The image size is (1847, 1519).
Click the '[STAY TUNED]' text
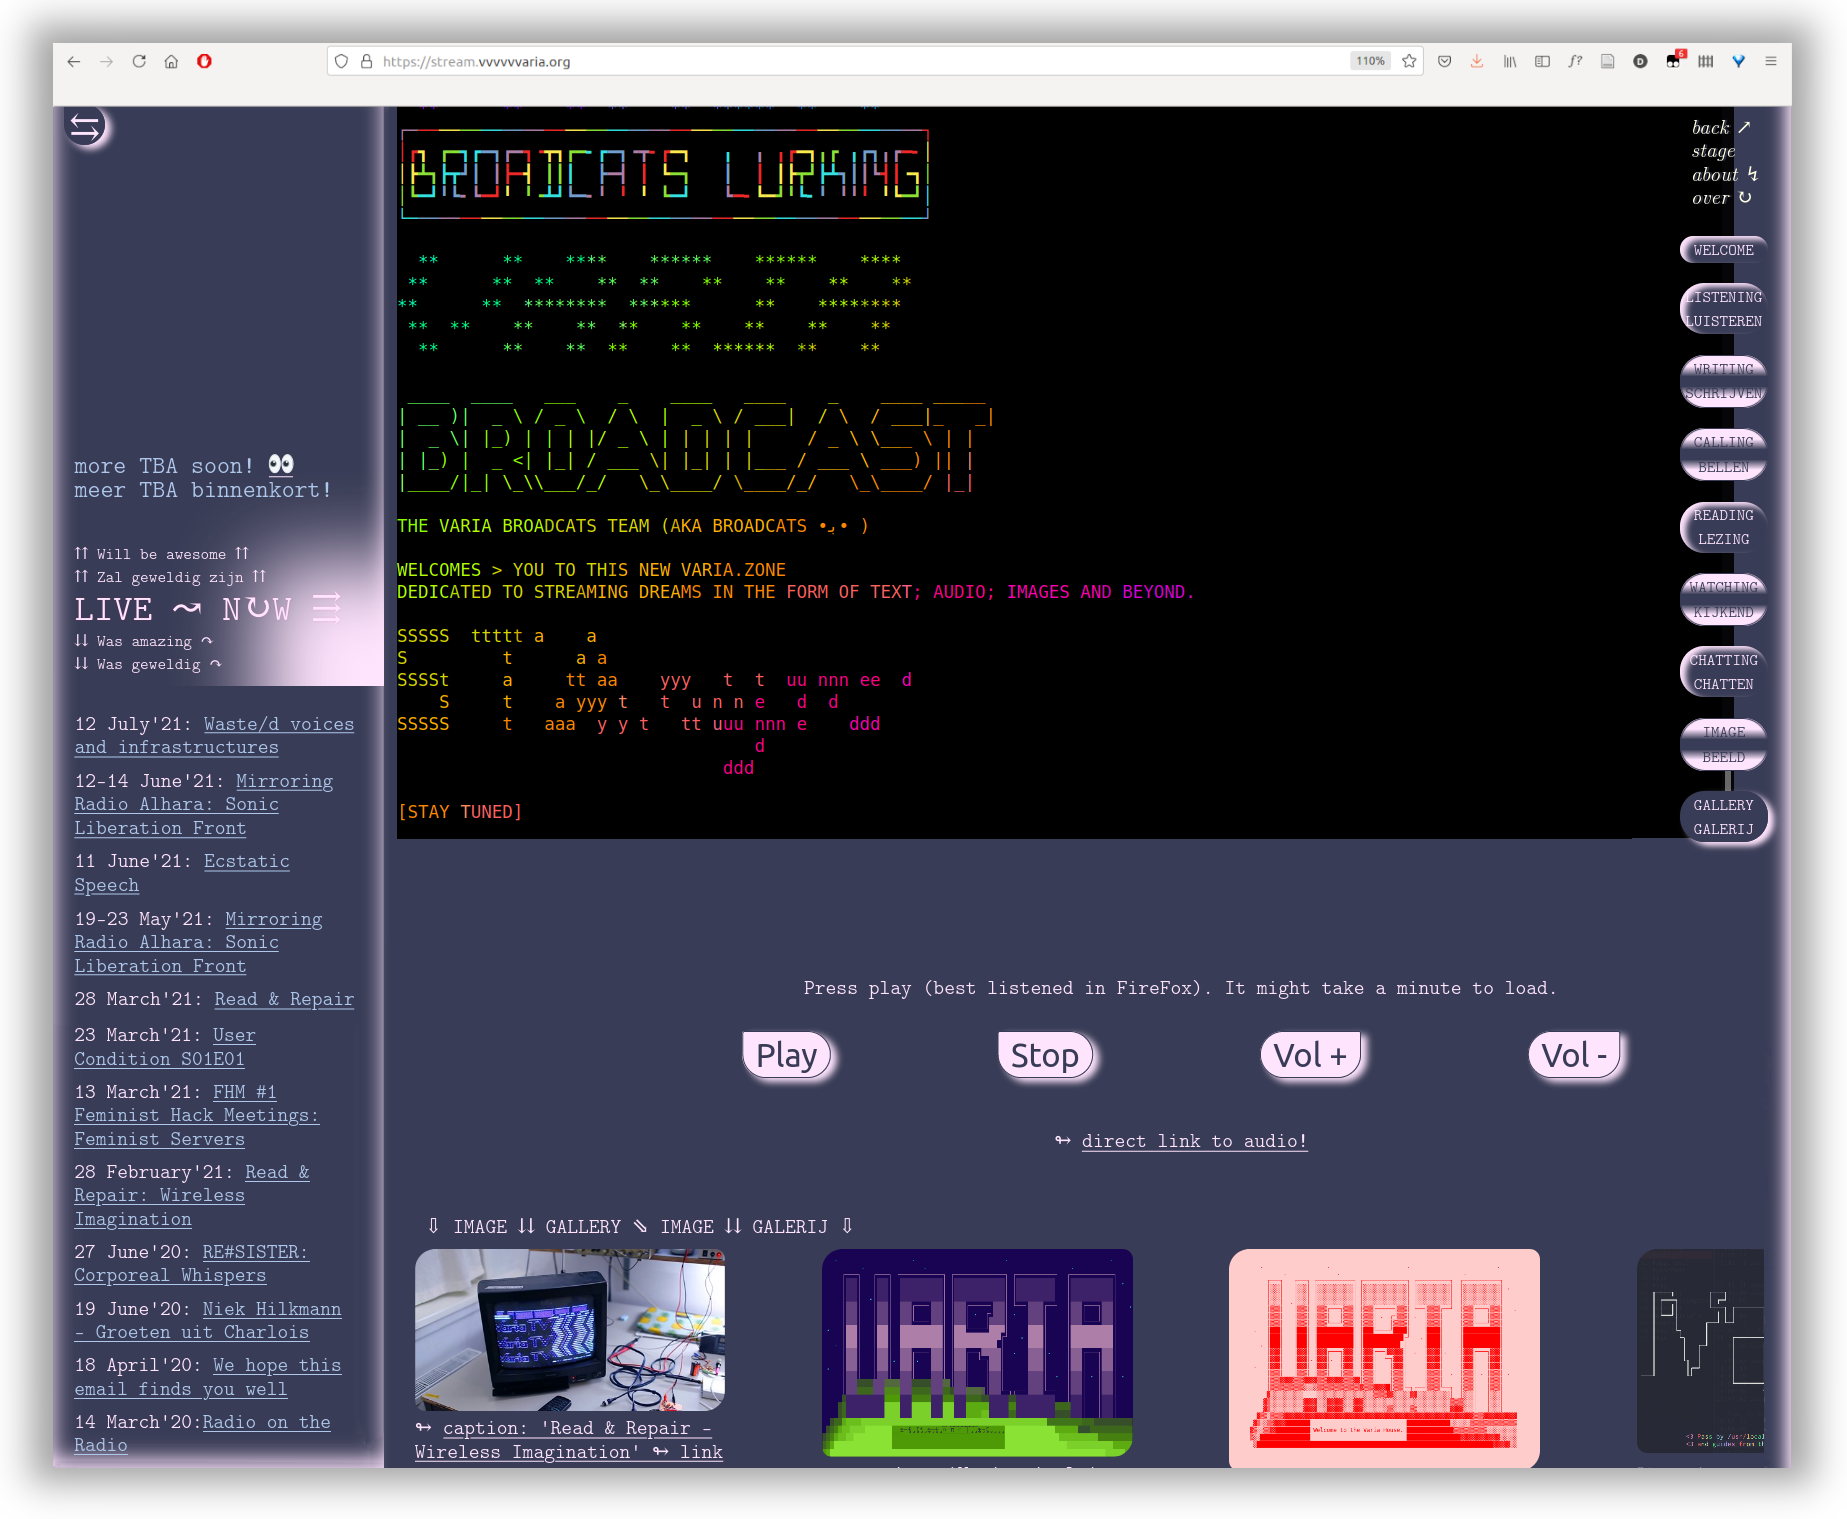(460, 812)
